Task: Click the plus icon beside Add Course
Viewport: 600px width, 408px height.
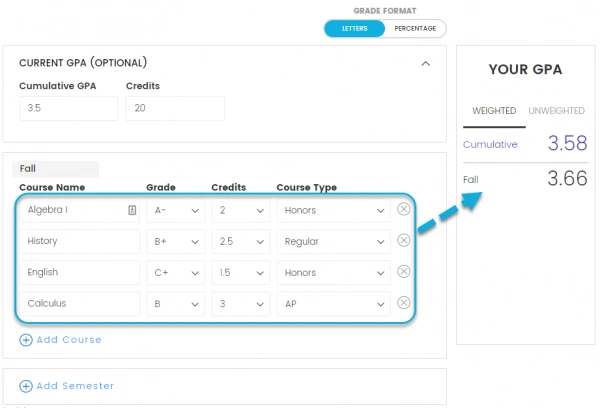Action: pos(26,340)
